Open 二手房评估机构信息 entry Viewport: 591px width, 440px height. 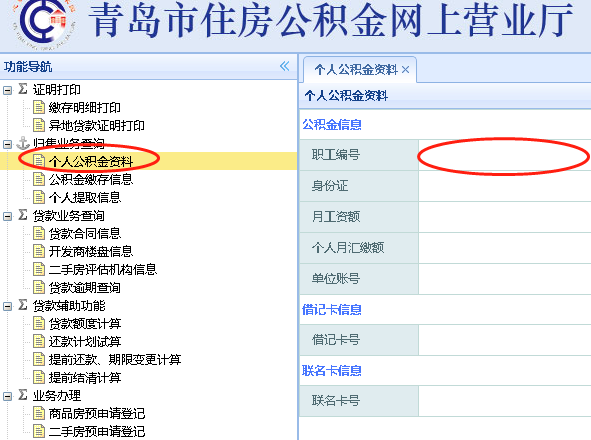[103, 269]
